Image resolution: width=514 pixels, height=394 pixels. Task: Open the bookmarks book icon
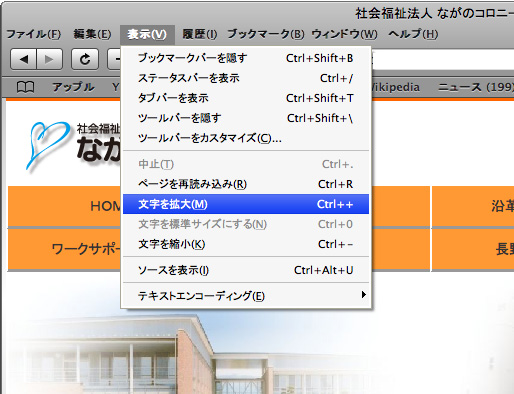point(25,87)
